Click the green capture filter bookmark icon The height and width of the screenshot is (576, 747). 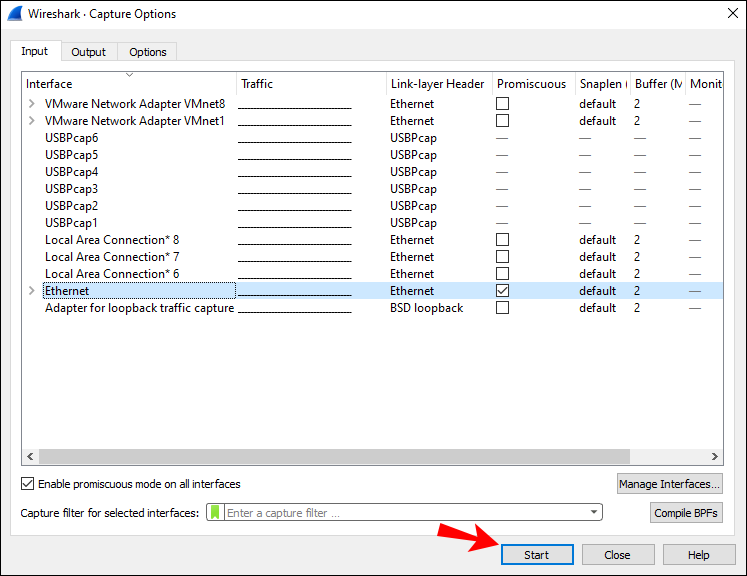[x=215, y=513]
